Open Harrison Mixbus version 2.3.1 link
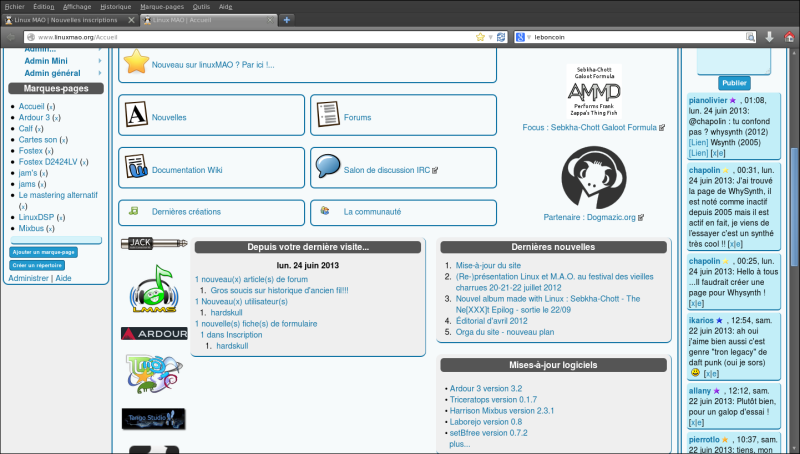Viewport: 800px width, 454px height. (502, 411)
